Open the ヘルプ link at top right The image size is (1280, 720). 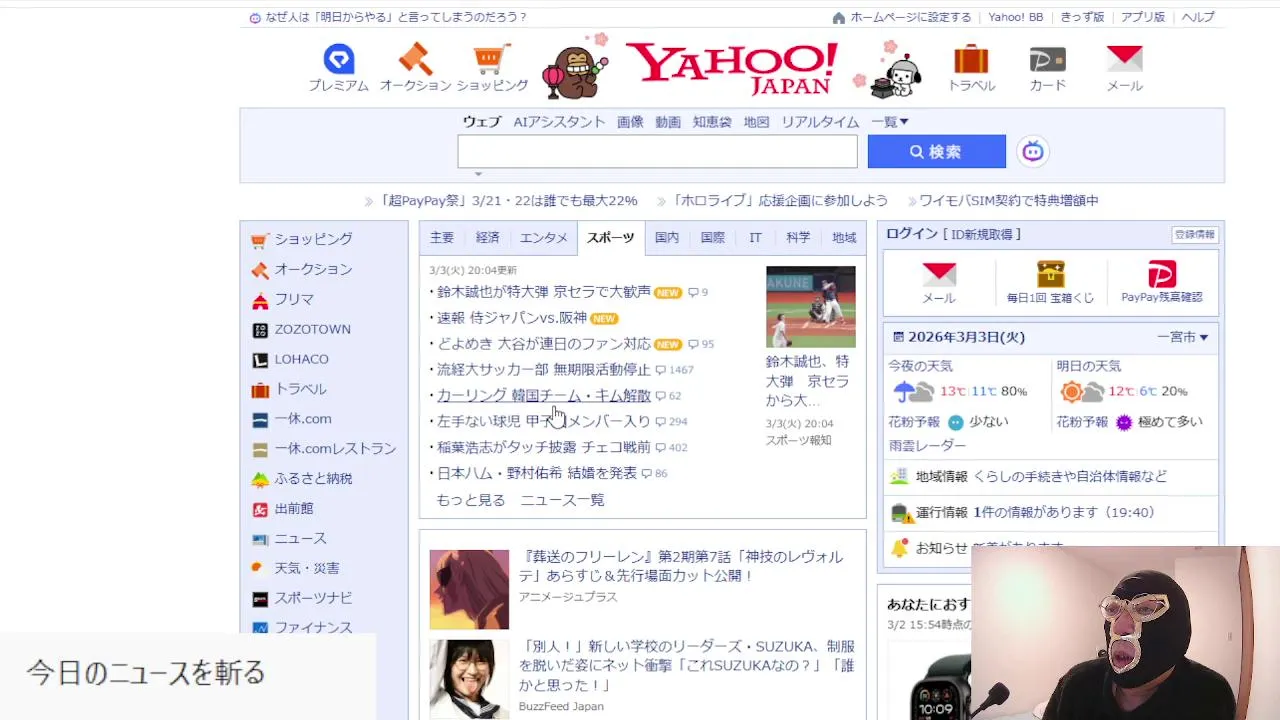(1198, 17)
